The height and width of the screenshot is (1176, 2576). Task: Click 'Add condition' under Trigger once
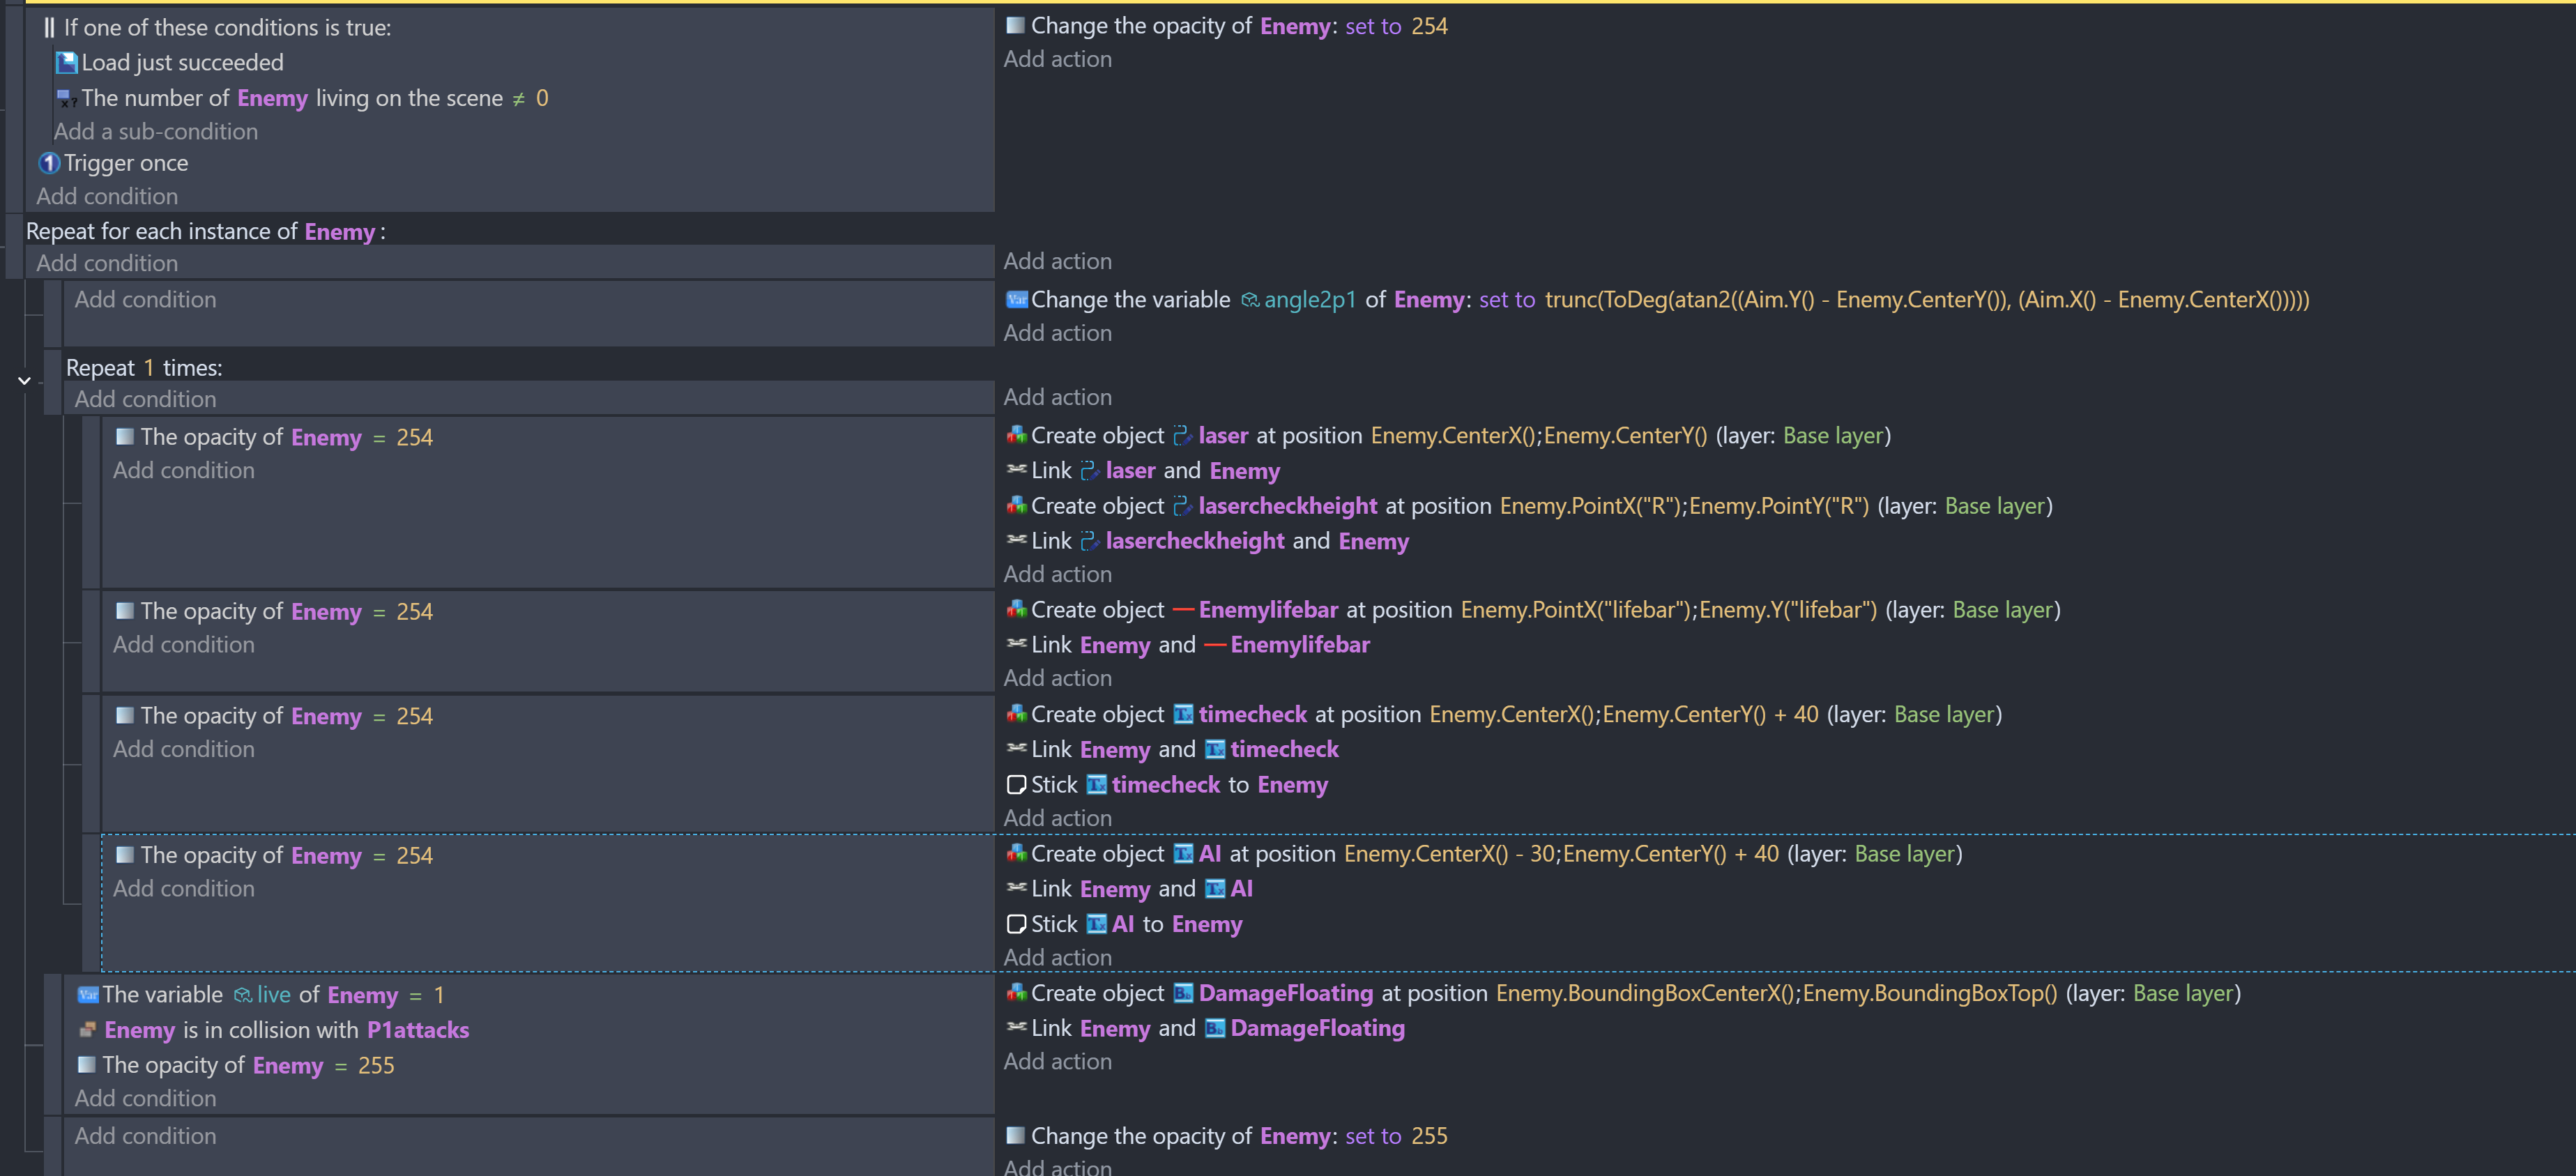coord(107,197)
